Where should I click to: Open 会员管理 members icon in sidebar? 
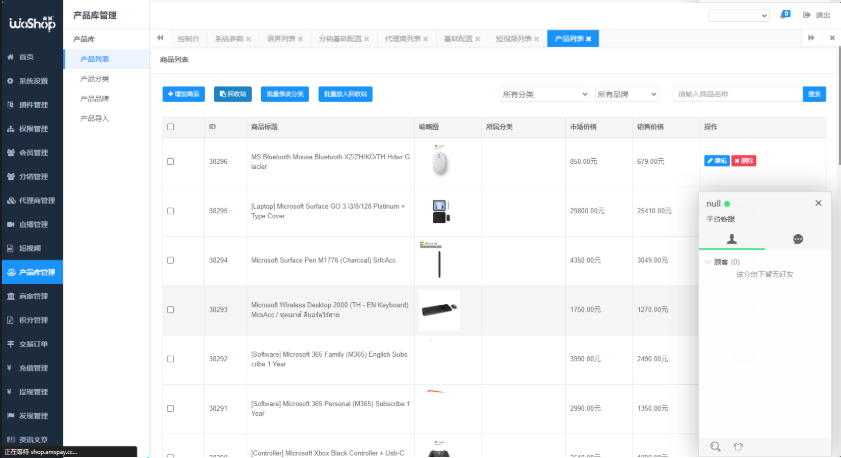(x=10, y=152)
